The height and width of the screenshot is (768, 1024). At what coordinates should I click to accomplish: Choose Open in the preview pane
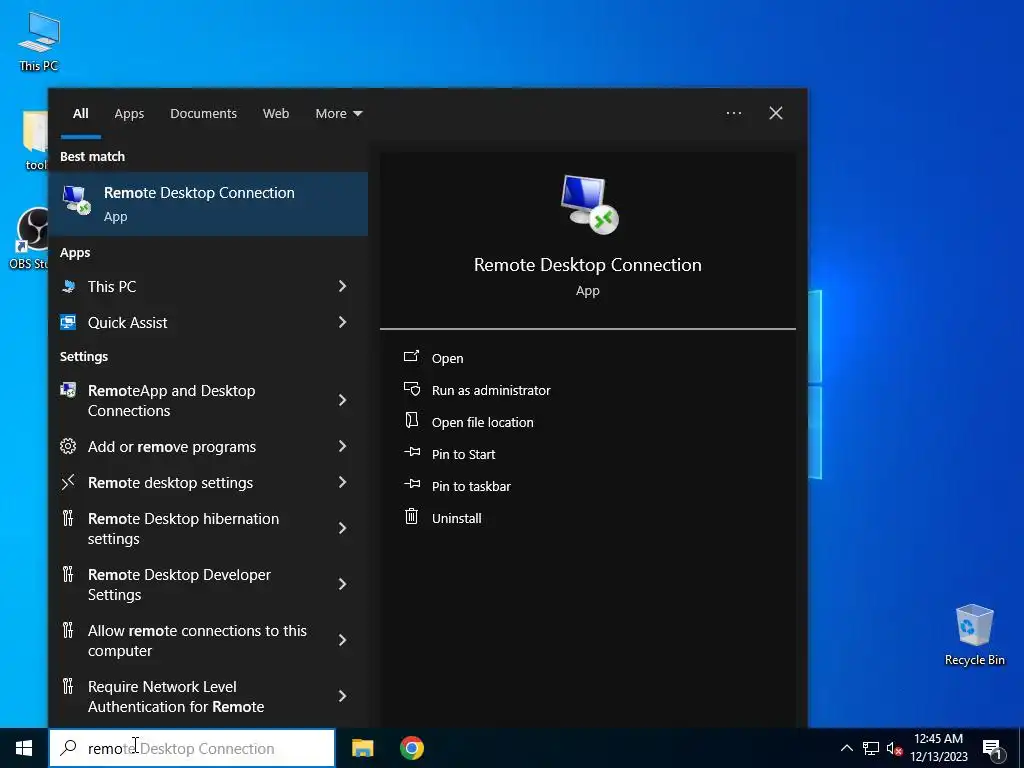(x=447, y=358)
